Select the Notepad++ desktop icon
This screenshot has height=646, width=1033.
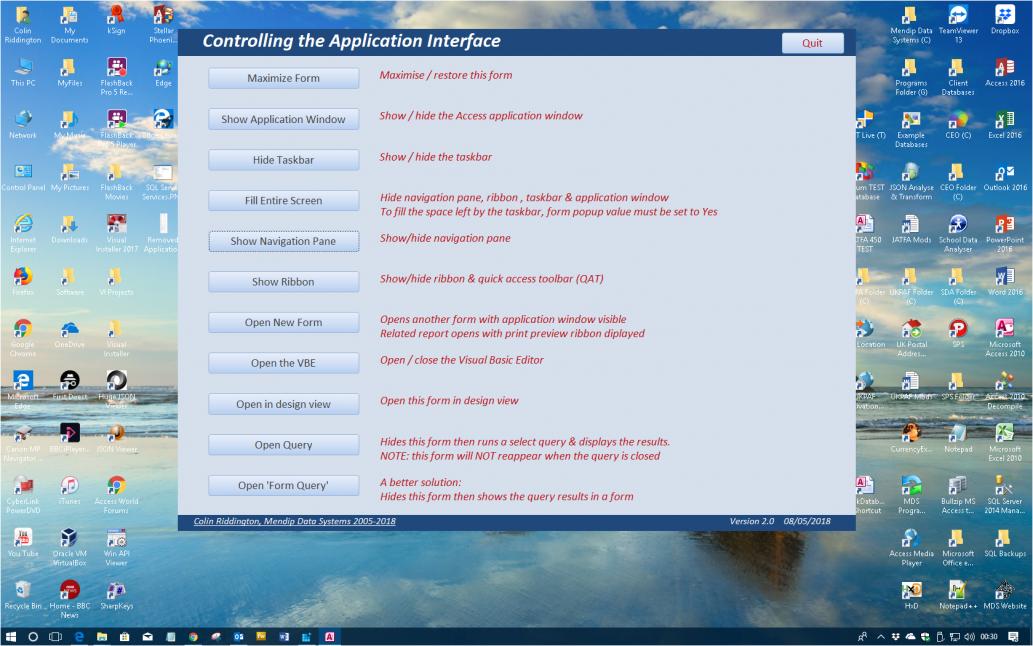(x=958, y=595)
